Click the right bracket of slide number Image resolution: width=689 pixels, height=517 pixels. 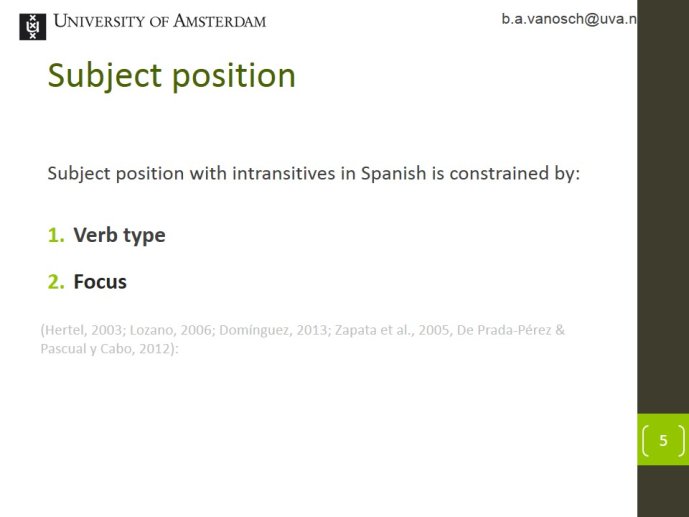[x=681, y=441]
